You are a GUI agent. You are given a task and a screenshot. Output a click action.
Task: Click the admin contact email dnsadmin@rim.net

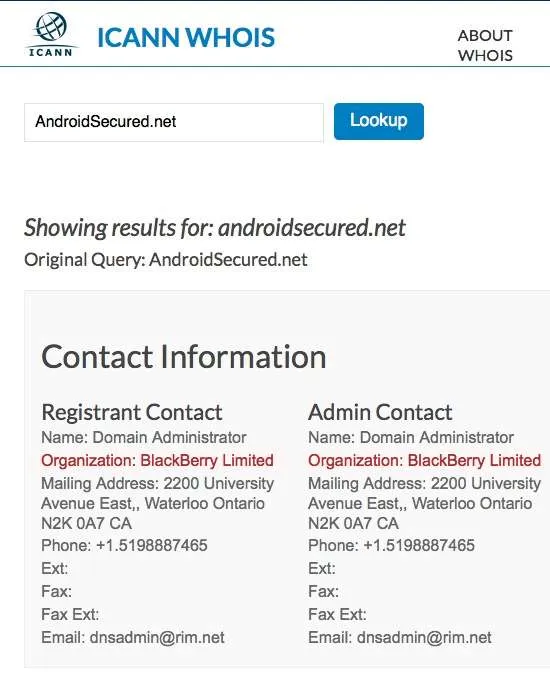[x=424, y=637]
